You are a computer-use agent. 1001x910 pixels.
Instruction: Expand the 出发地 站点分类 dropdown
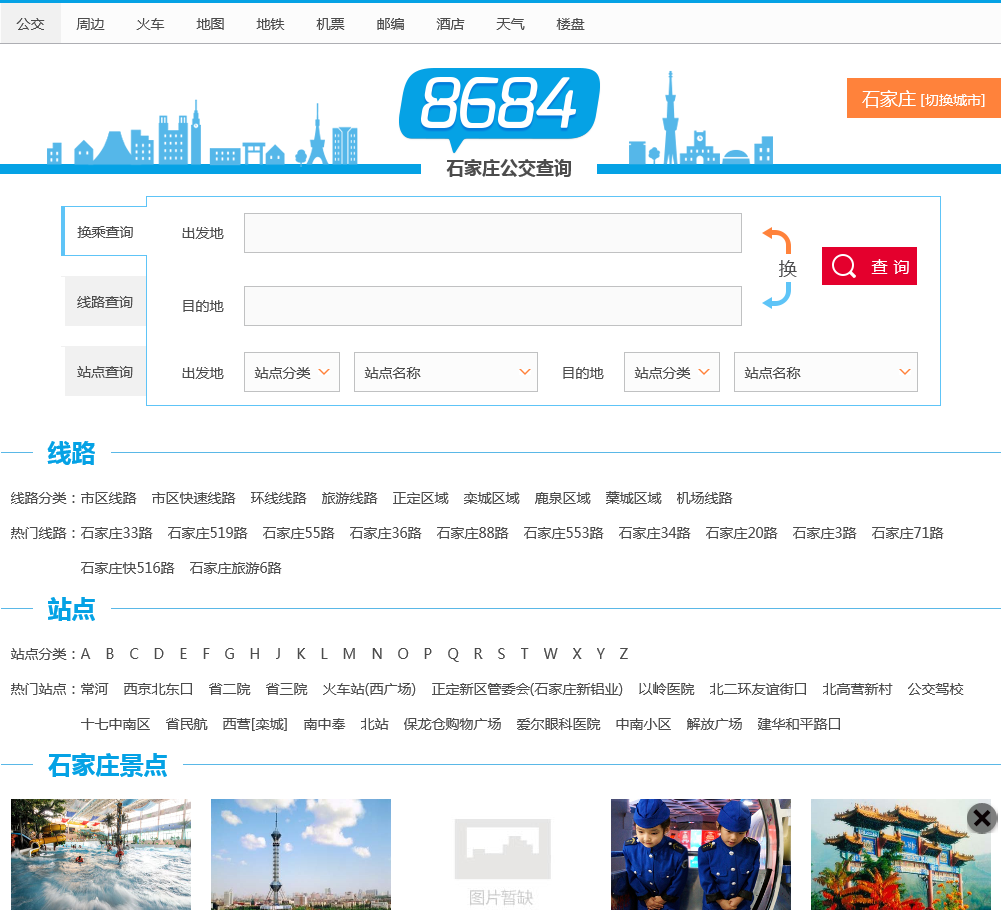point(292,372)
